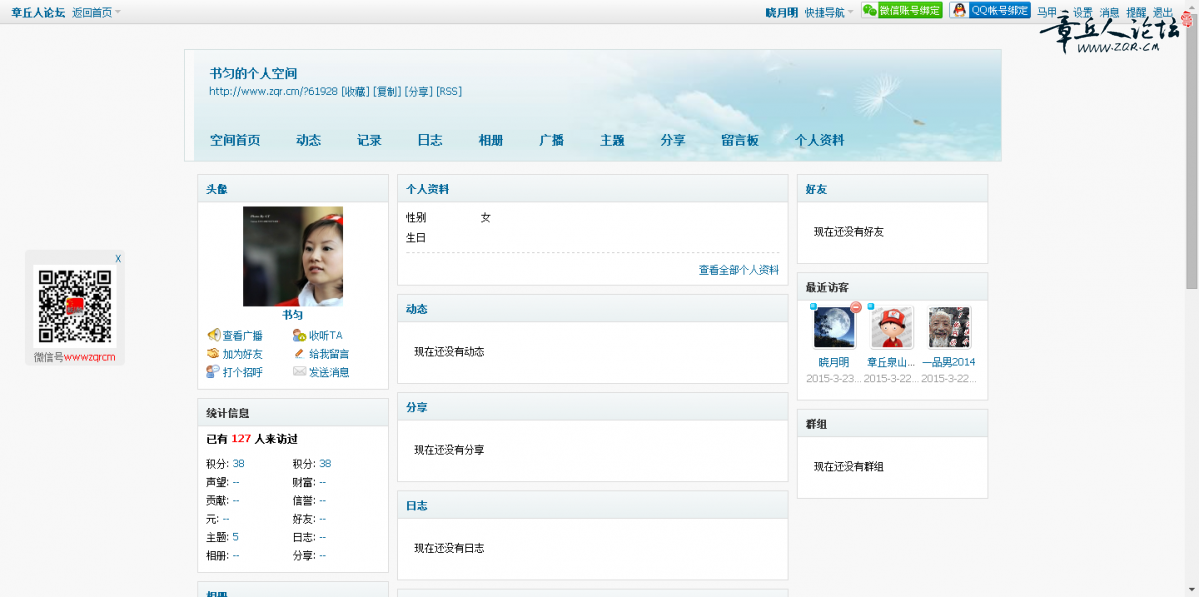Open the 空间首页 tab
This screenshot has height=597, width=1199.
[236, 140]
